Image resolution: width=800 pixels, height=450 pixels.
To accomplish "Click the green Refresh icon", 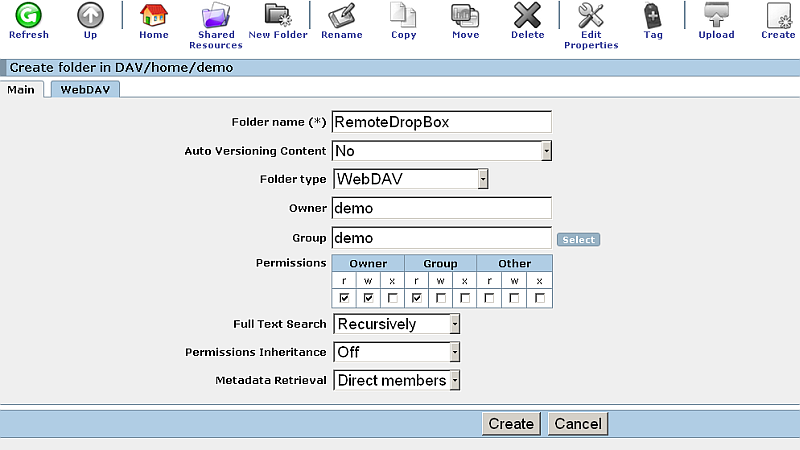I will (x=28, y=15).
